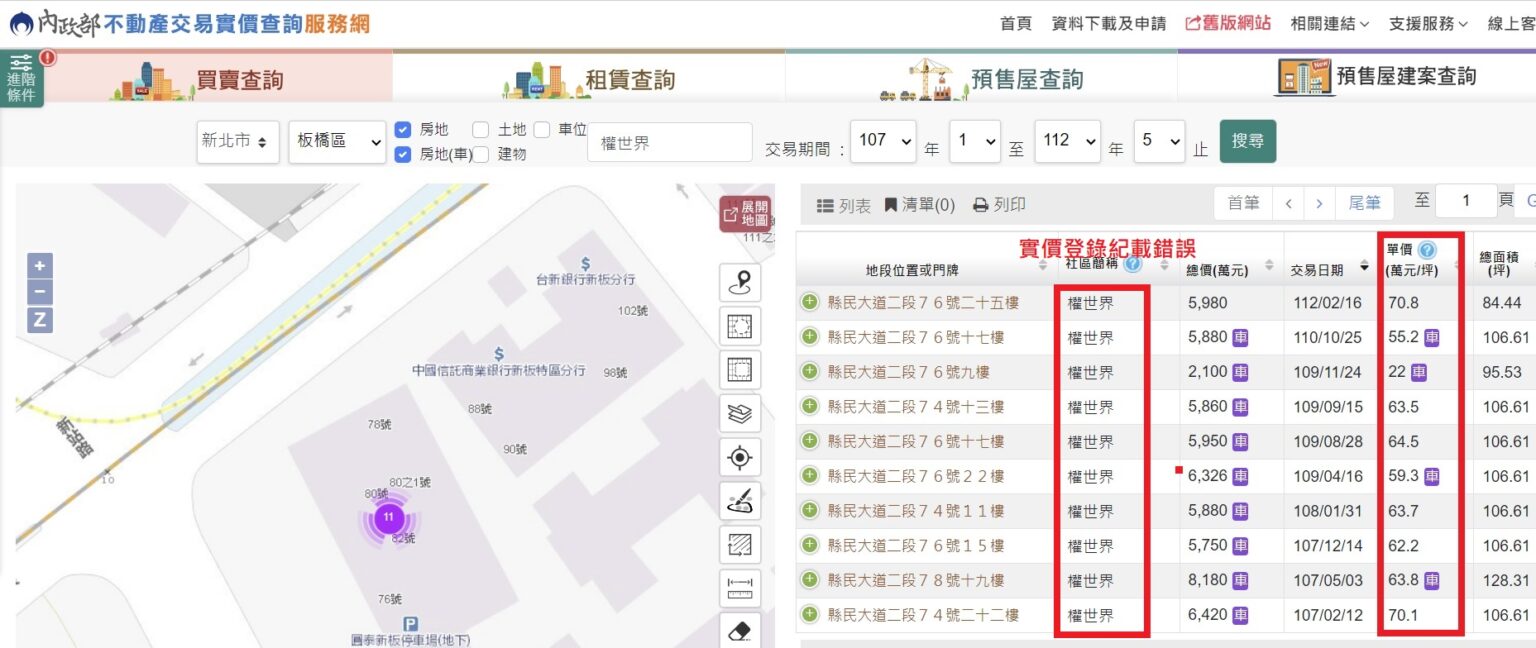The width and height of the screenshot is (1536, 648).
Task: Zoom in the map with plus button
Action: [x=40, y=266]
